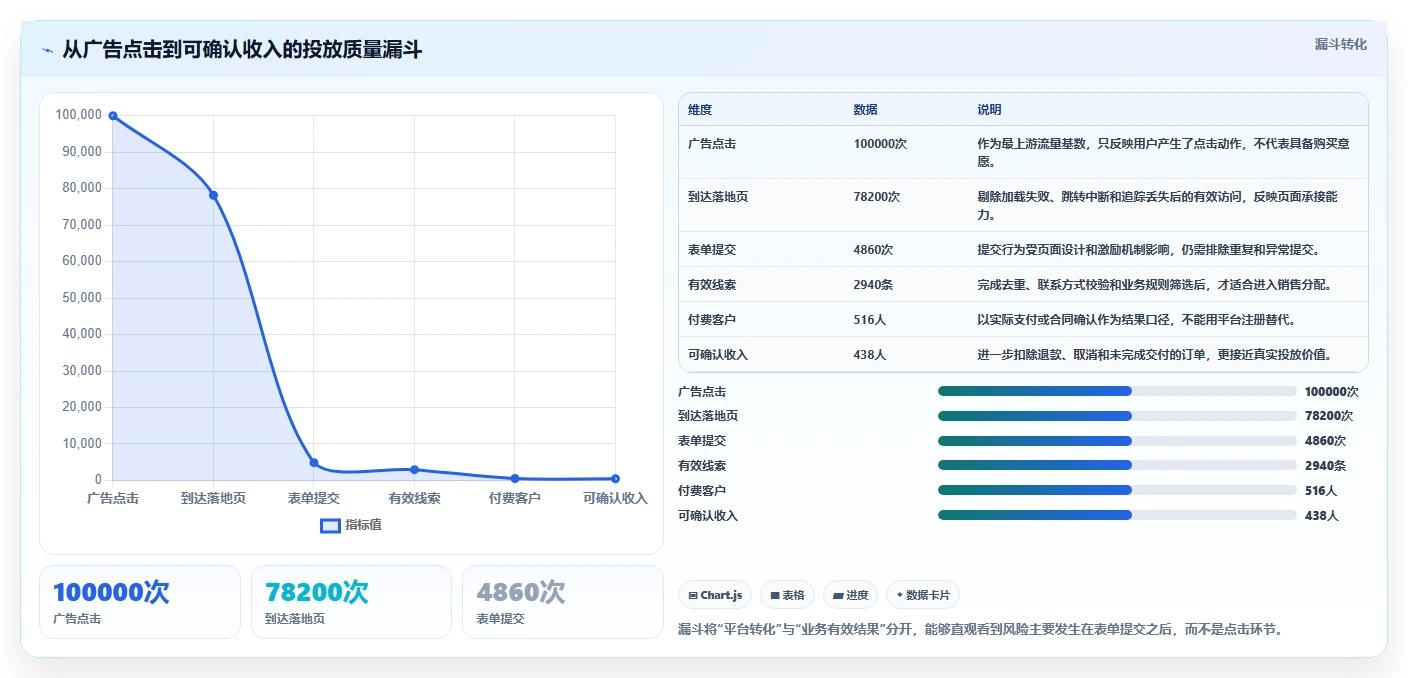Click the 表单提交 data point on chart
The height and width of the screenshot is (678, 1408).
tap(314, 462)
